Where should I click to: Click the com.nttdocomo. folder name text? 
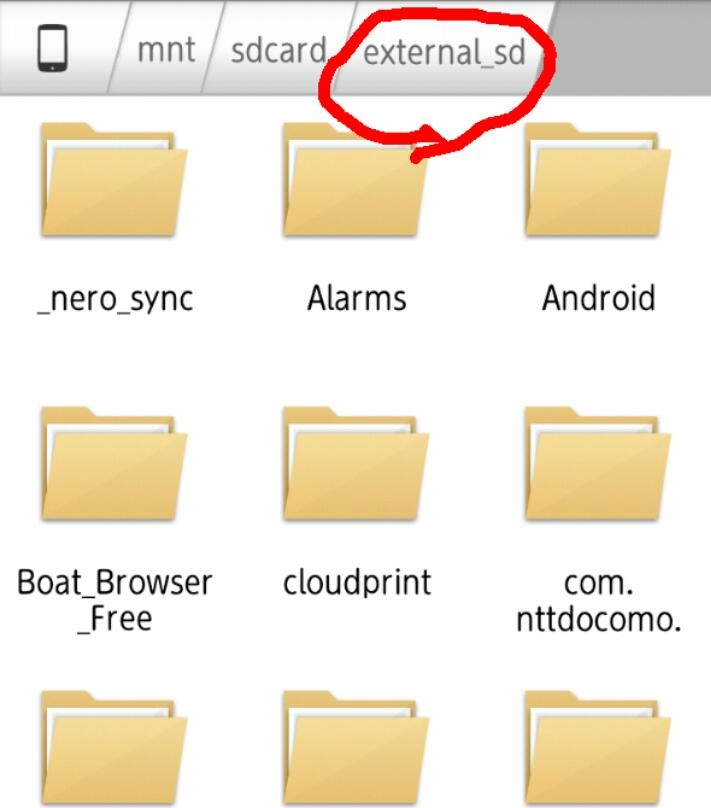[x=599, y=600]
